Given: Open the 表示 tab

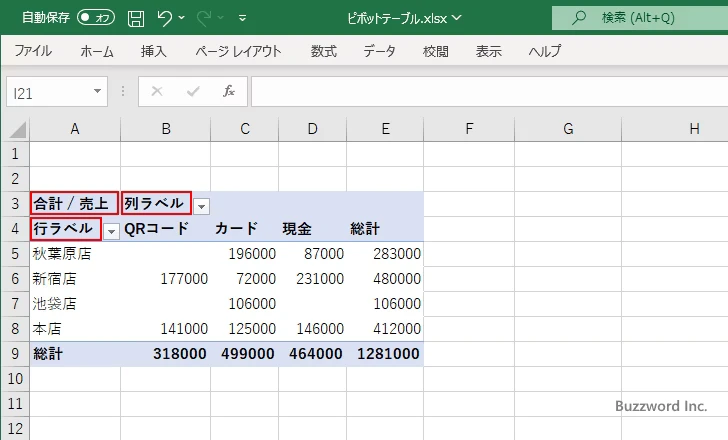Looking at the screenshot, I should (x=488, y=51).
